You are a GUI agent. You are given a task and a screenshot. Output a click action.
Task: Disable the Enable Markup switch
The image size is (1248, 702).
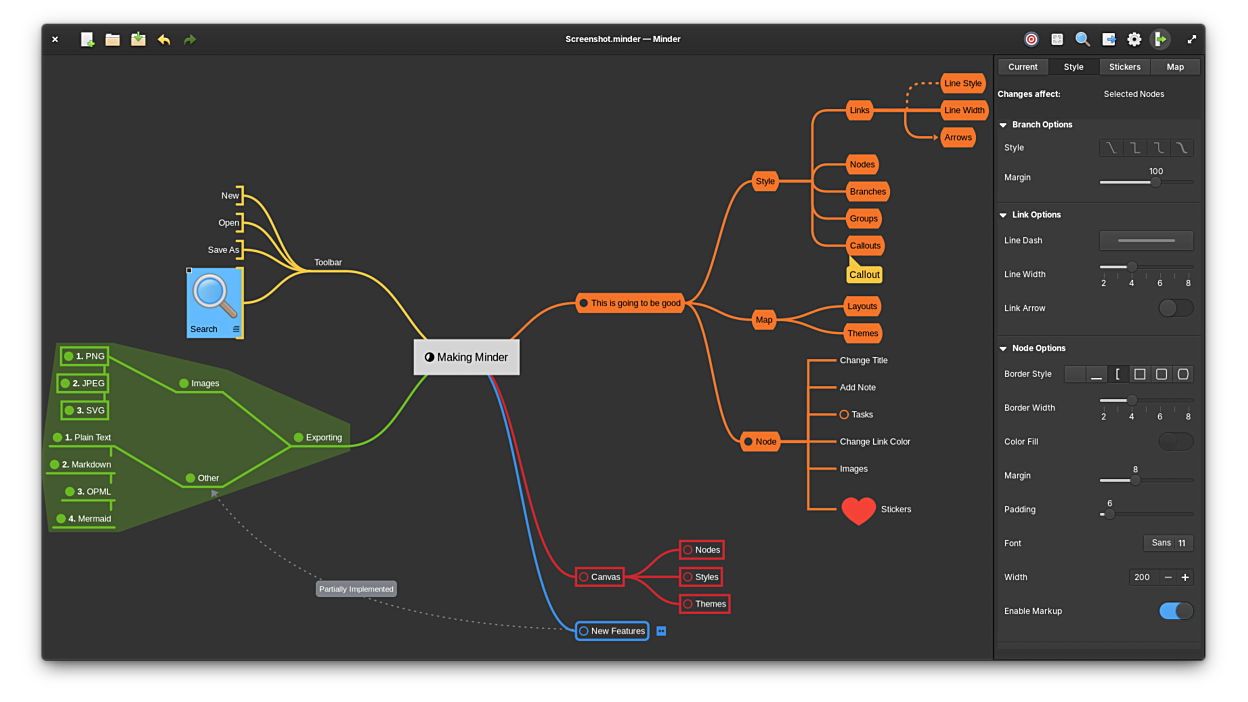tap(1175, 611)
